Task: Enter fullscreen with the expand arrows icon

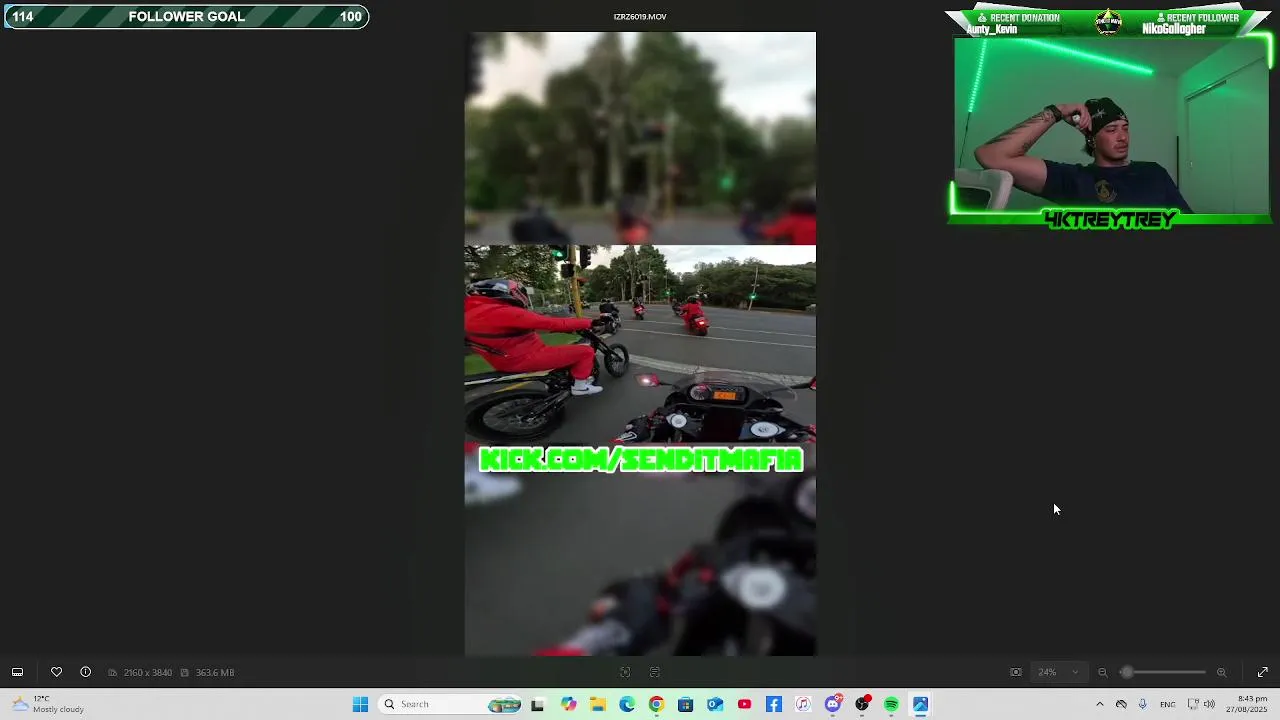Action: pyautogui.click(x=1263, y=672)
